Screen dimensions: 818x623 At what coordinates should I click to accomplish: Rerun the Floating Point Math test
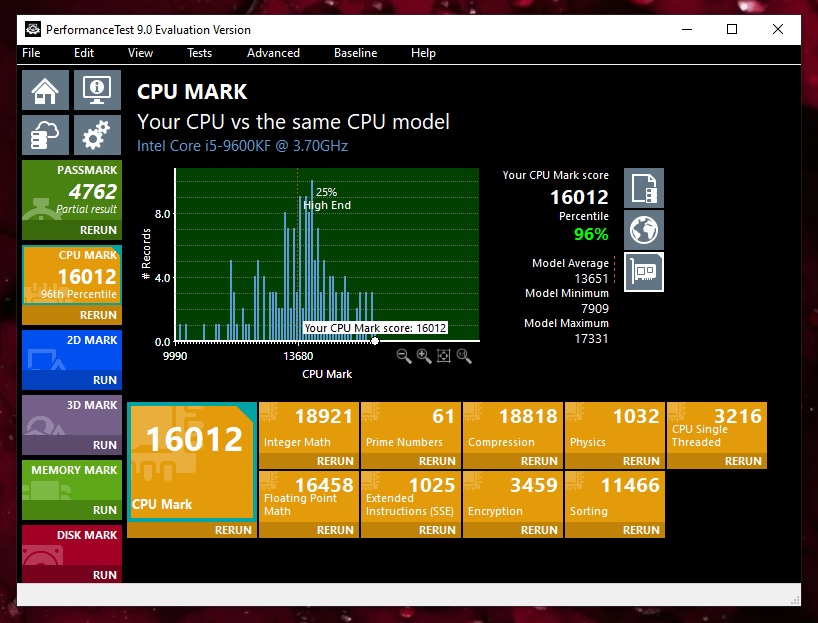[x=309, y=530]
